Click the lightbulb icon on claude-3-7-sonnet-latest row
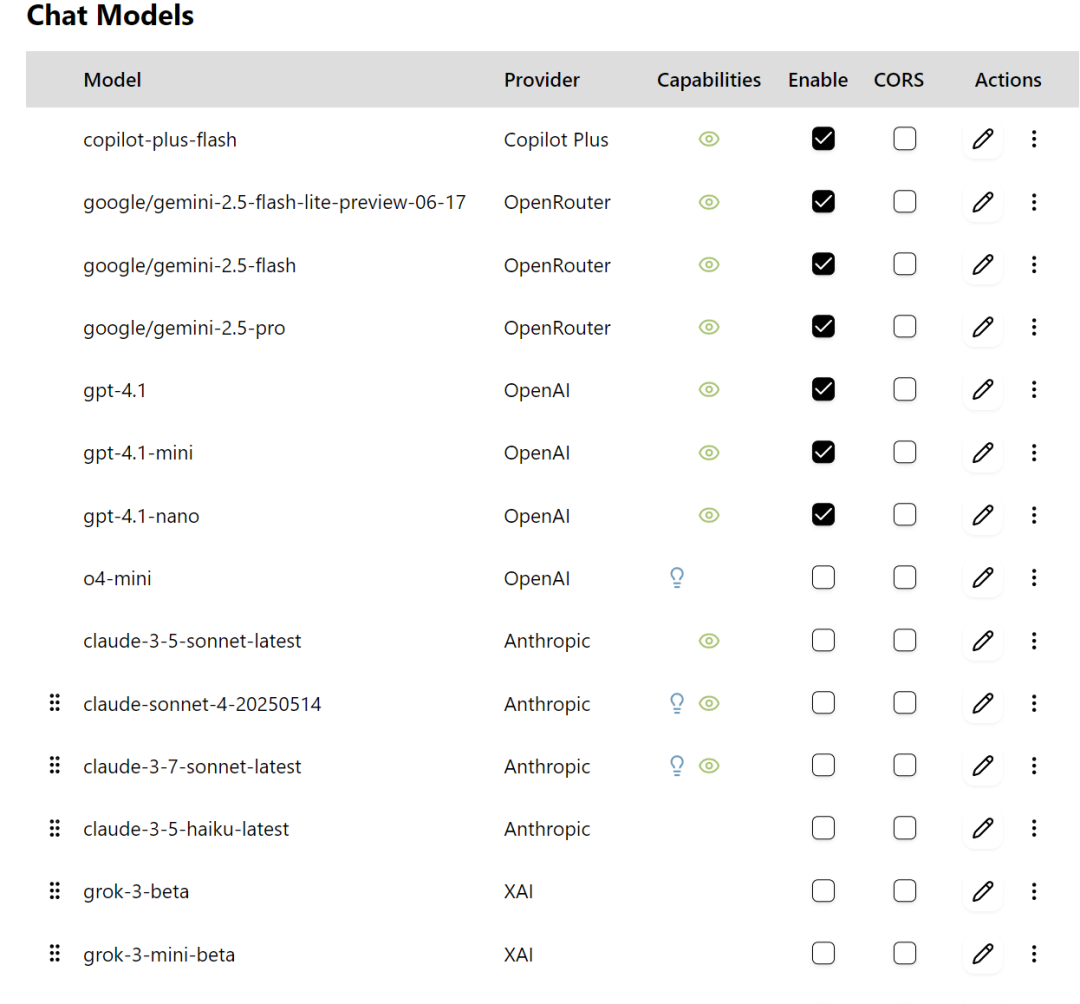 coord(677,766)
